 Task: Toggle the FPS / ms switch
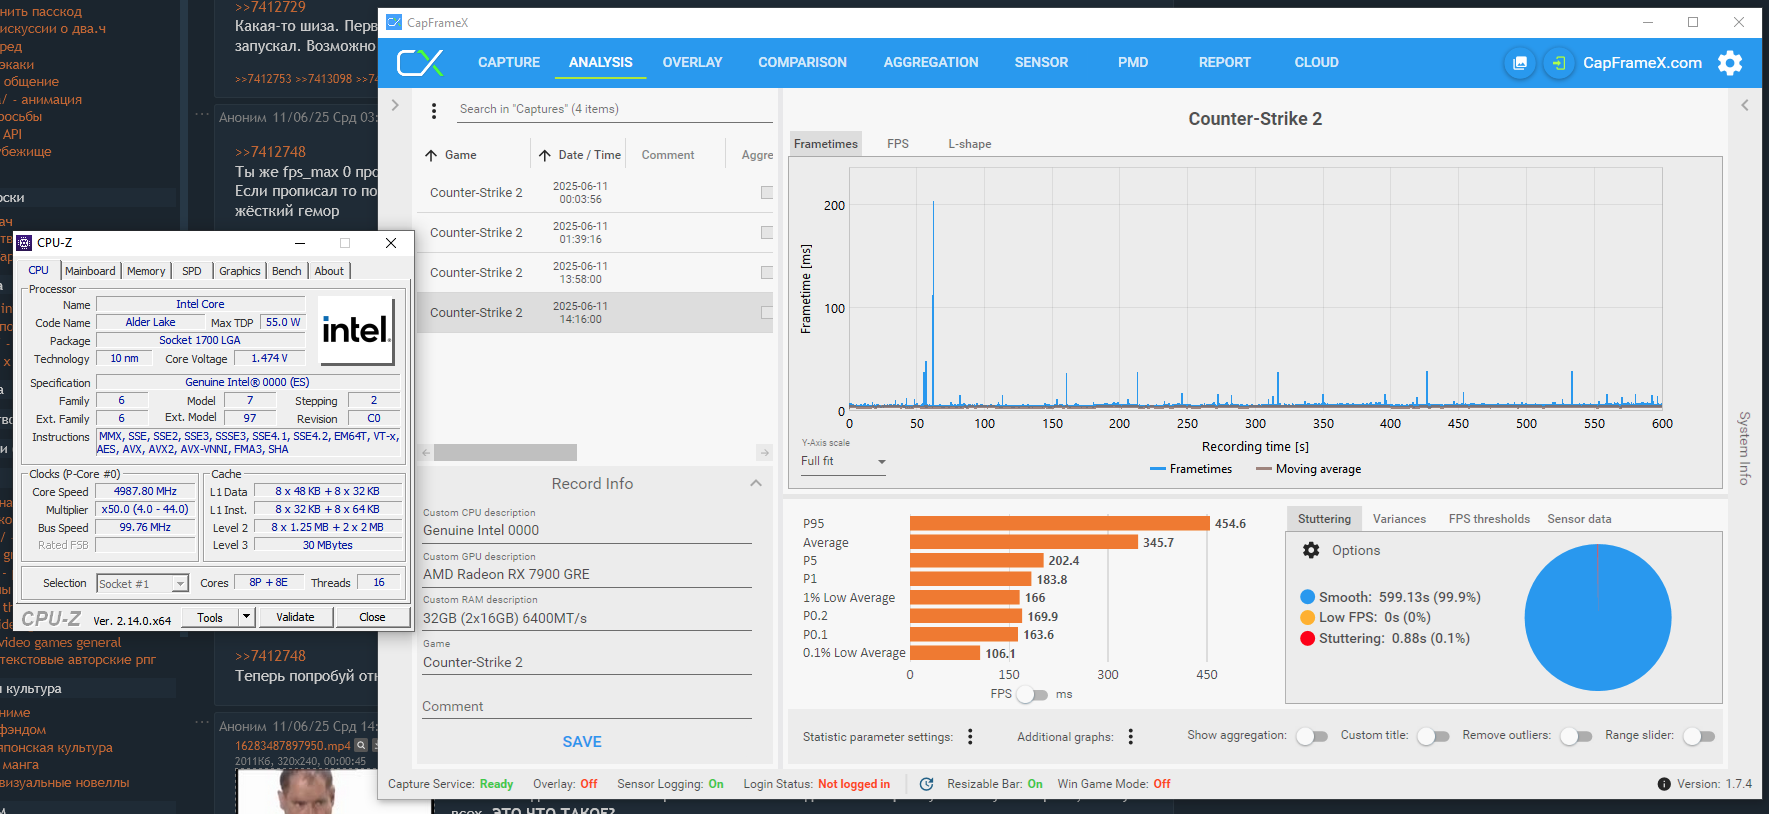[x=1034, y=694]
